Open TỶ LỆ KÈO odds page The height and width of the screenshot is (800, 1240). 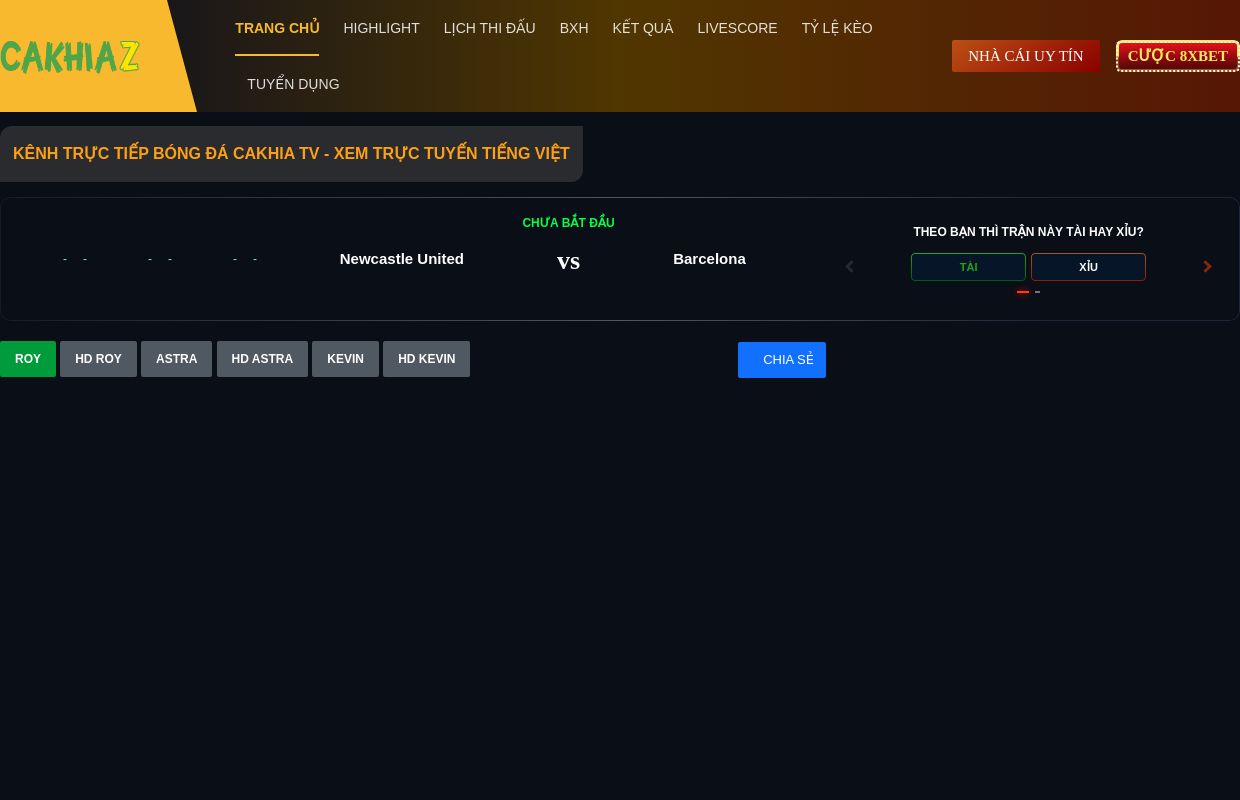pyautogui.click(x=837, y=28)
